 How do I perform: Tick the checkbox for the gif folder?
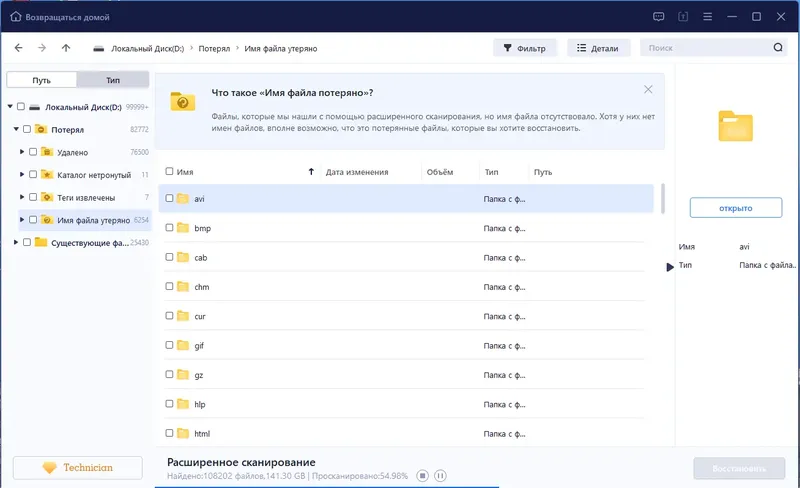point(169,345)
